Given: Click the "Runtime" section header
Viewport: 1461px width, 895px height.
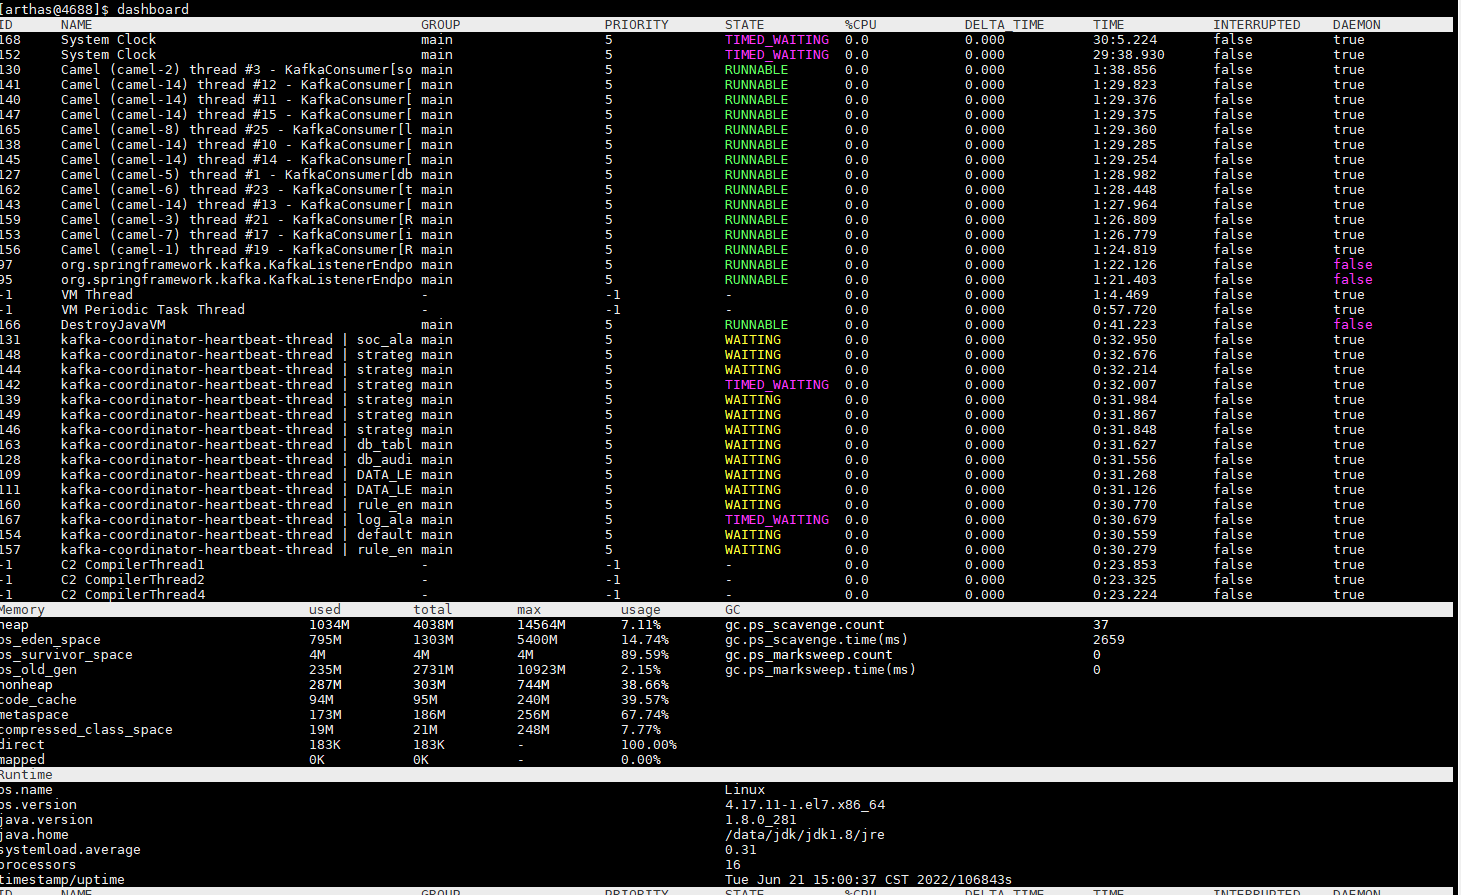Looking at the screenshot, I should pos(26,775).
